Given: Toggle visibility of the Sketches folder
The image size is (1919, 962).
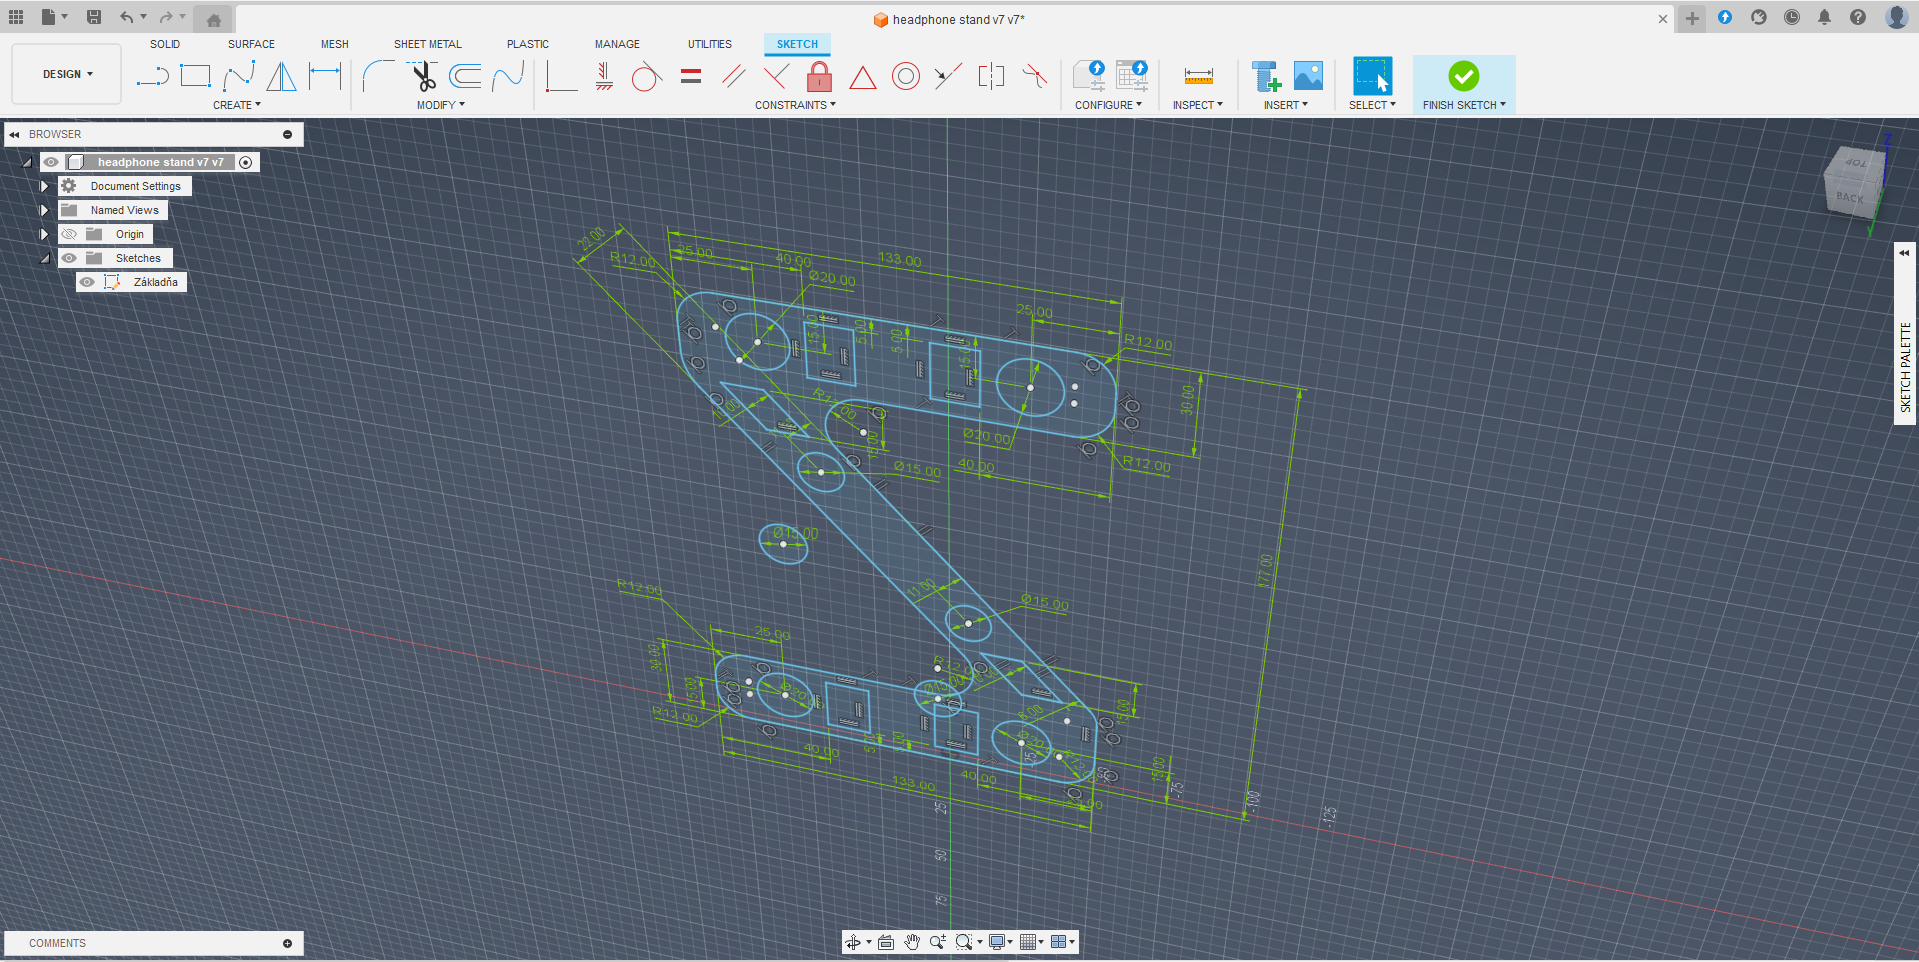Looking at the screenshot, I should (69, 258).
